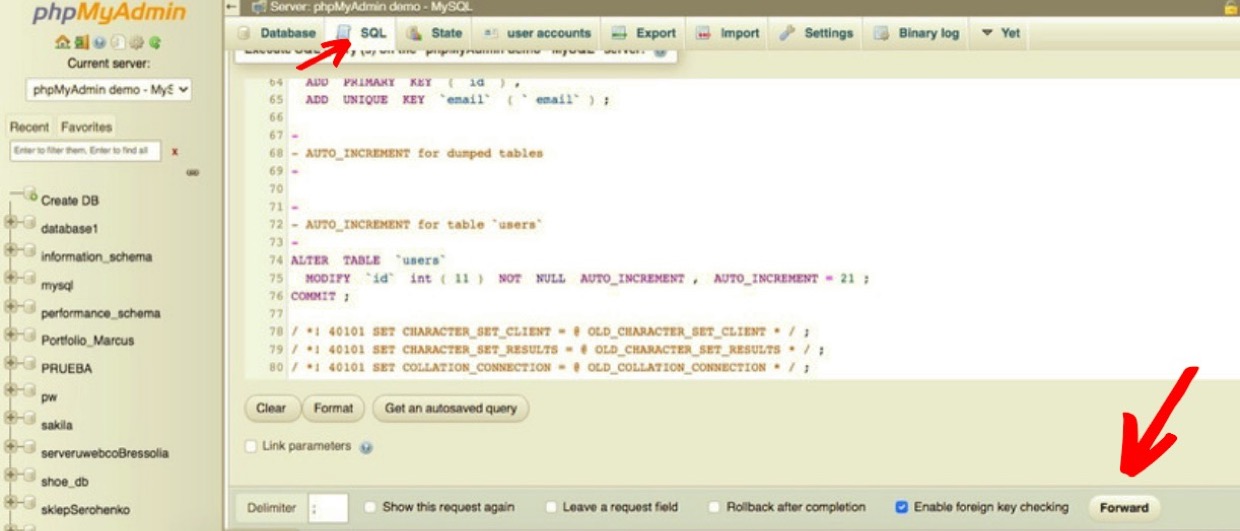The image size is (1240, 531).
Task: Click the Forward button to run query
Action: [x=1124, y=507]
